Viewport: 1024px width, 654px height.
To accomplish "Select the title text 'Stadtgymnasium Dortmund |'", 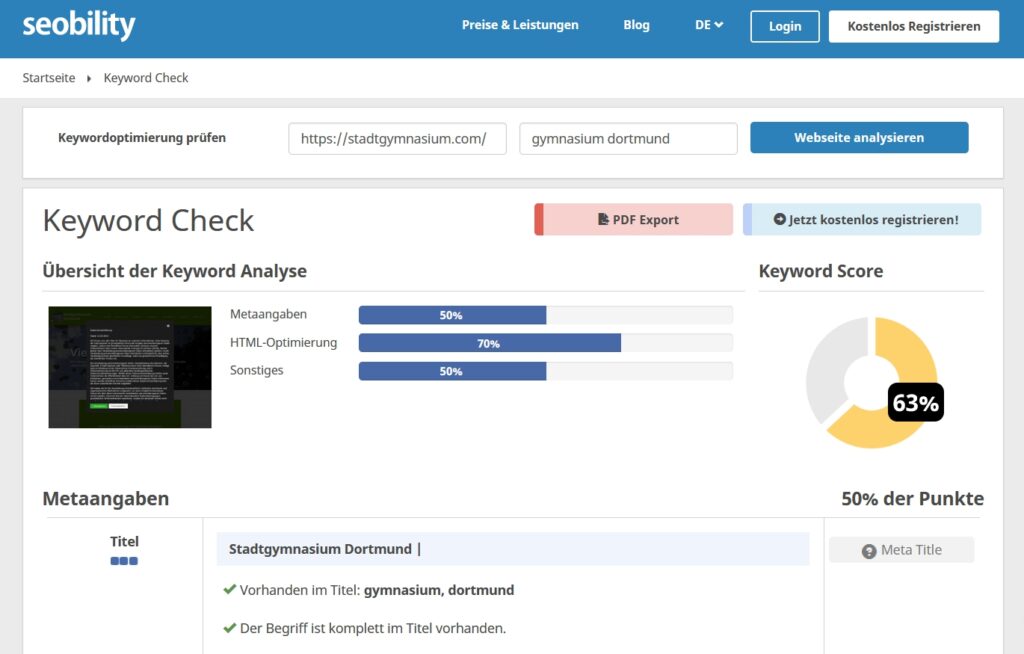I will (325, 549).
